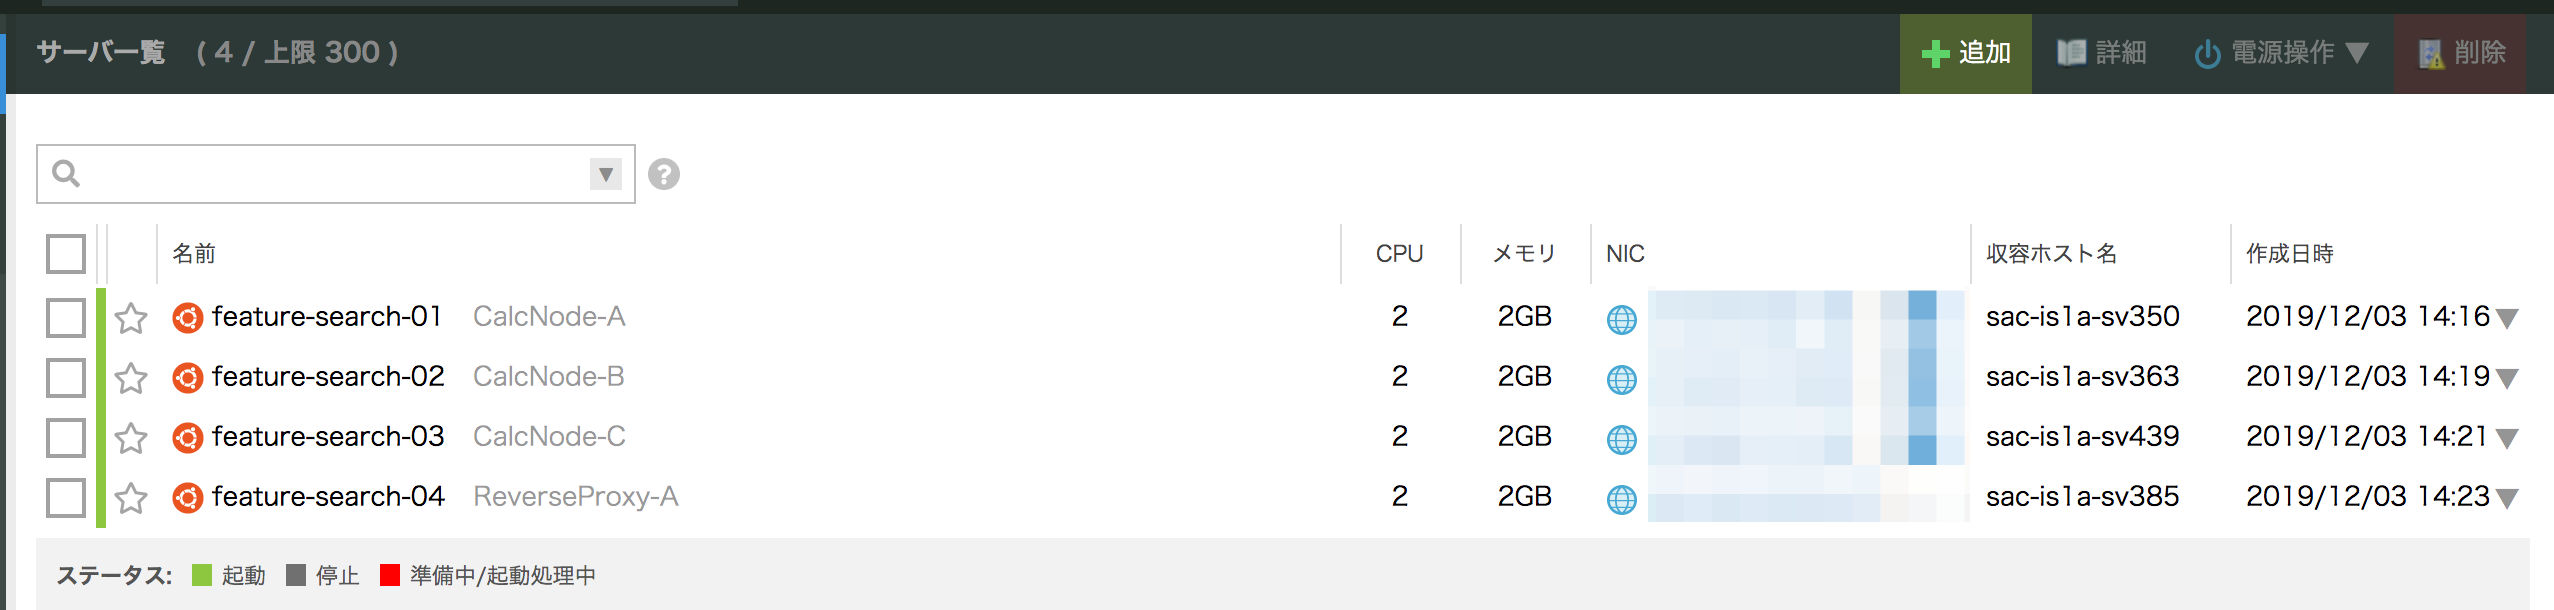Star the feature-search-04 server row
The image size is (2554, 610).
[x=131, y=498]
